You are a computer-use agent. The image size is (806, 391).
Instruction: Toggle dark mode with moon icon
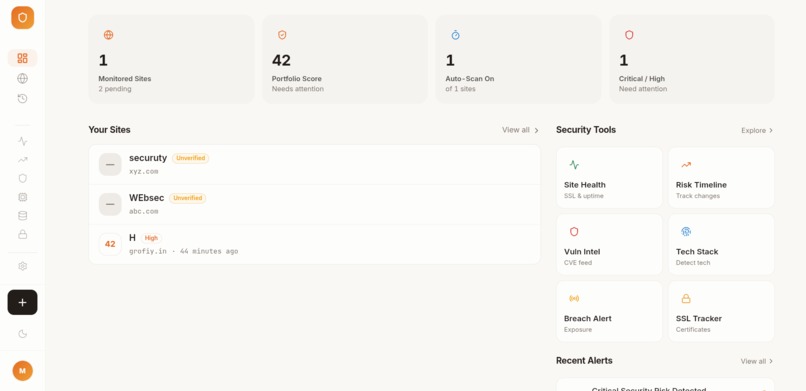(x=23, y=334)
